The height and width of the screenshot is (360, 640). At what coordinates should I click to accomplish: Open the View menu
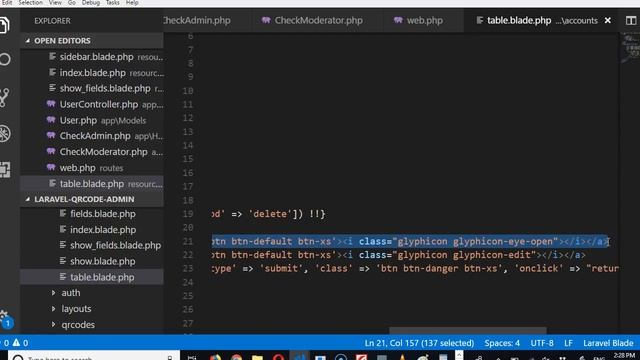pos(55,3)
